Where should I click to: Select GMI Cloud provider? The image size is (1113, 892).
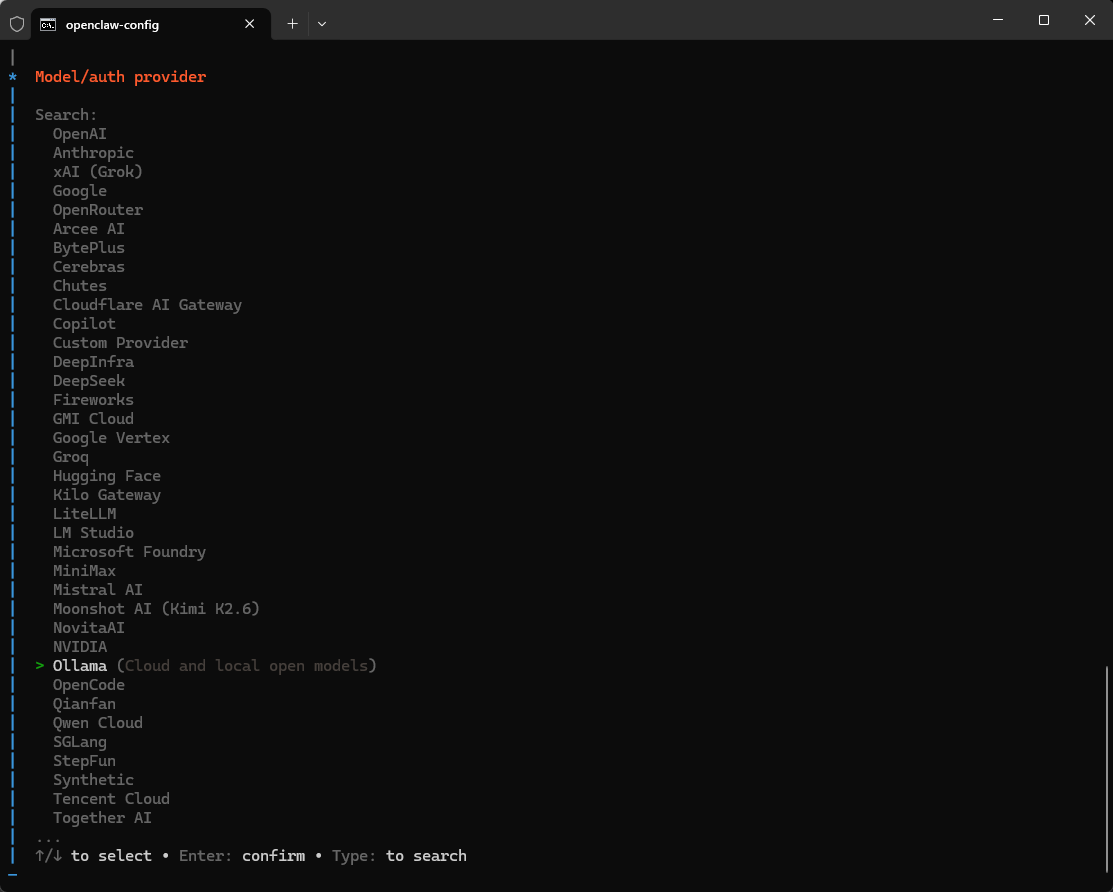tap(93, 419)
